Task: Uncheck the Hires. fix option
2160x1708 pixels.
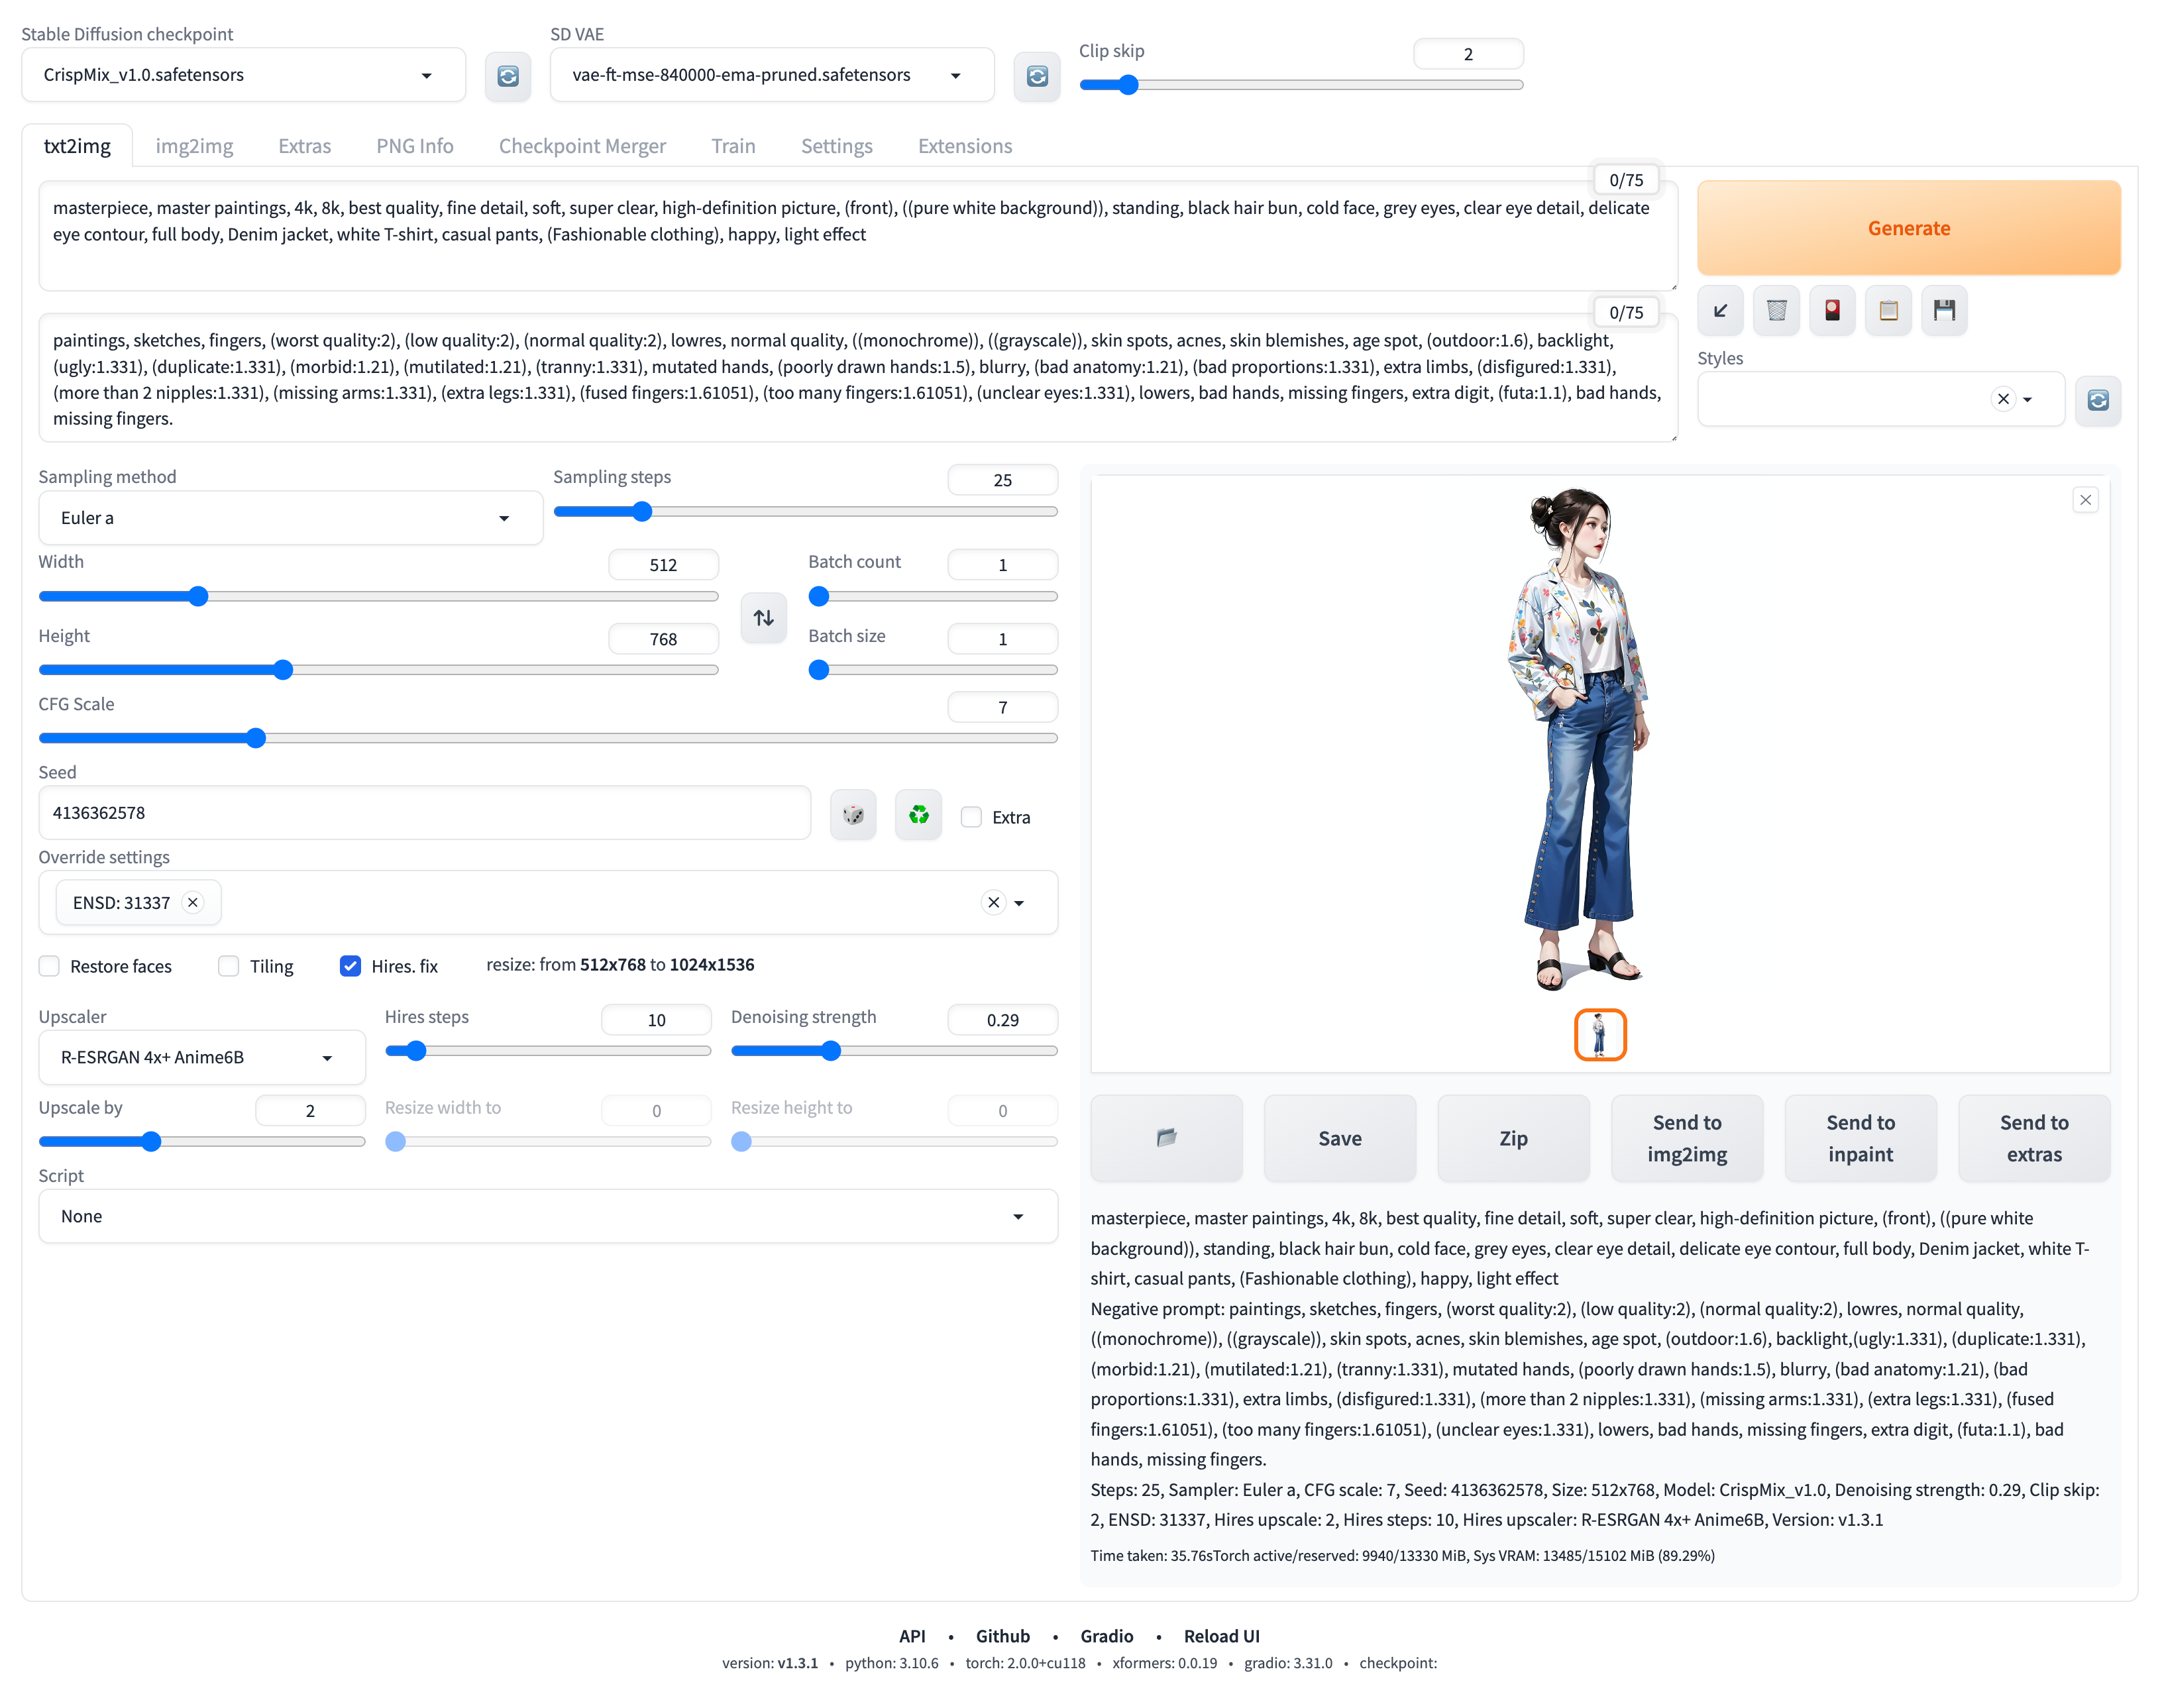Action: click(x=350, y=966)
